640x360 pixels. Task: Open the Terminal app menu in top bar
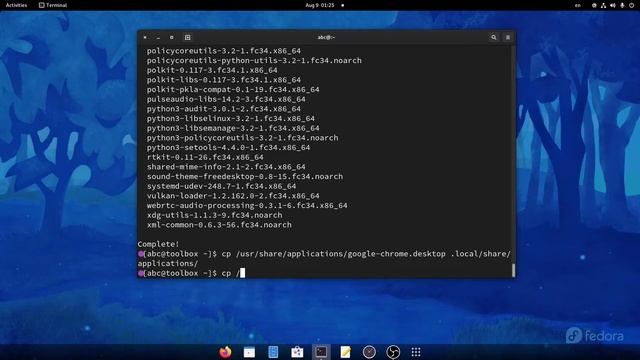[x=53, y=5]
